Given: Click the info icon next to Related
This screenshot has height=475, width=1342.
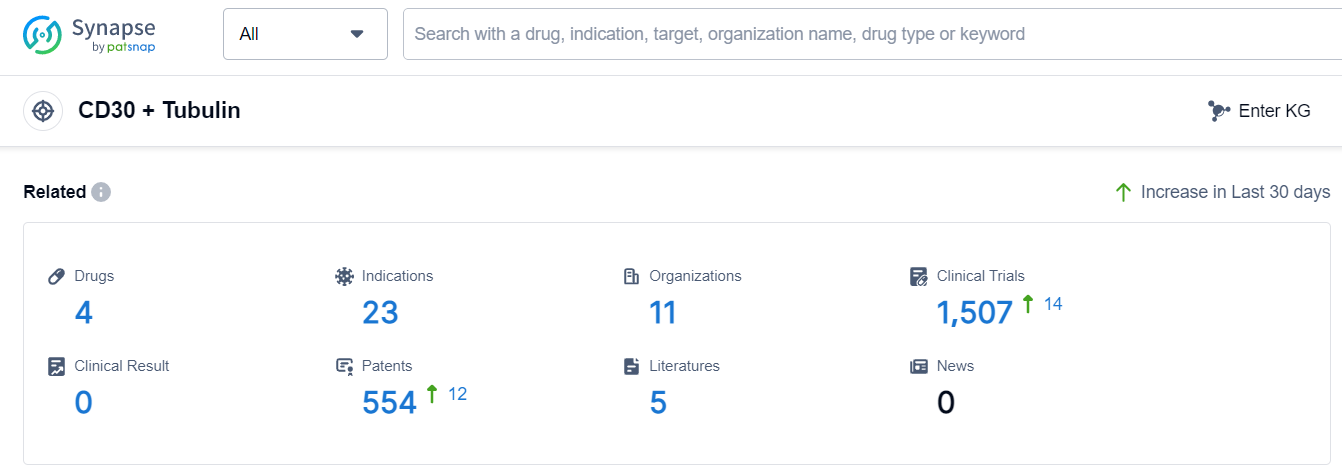Looking at the screenshot, I should click(101, 192).
